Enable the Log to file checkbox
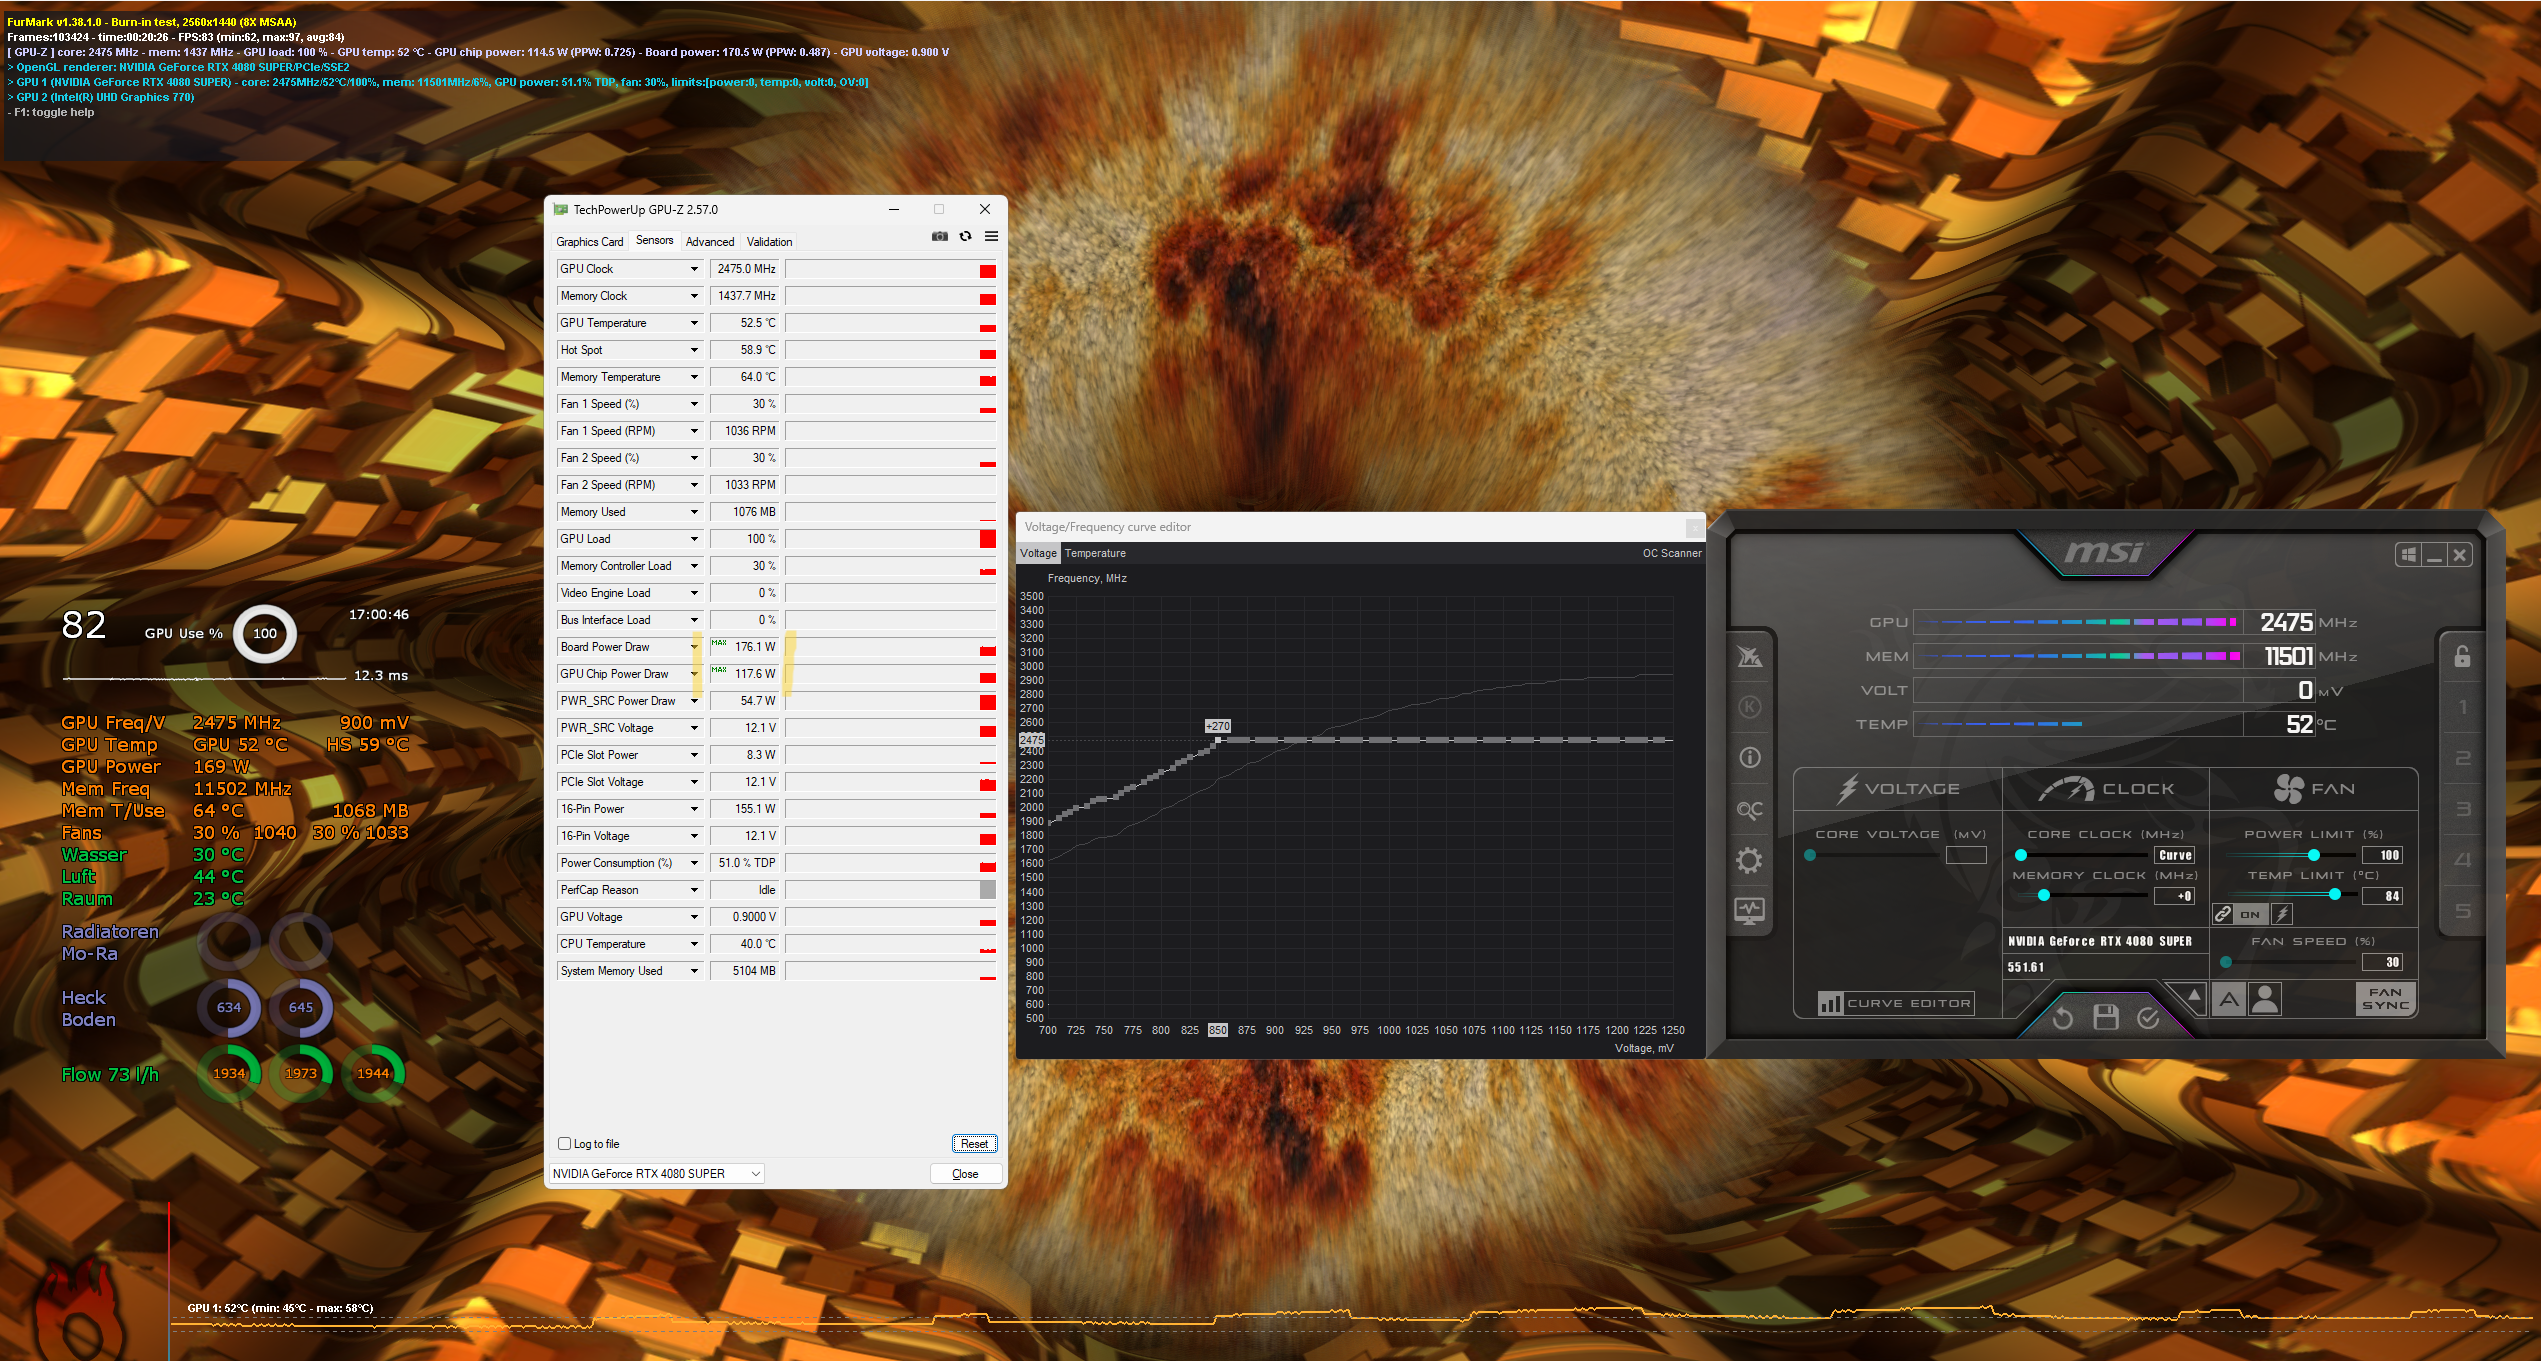 tap(565, 1144)
